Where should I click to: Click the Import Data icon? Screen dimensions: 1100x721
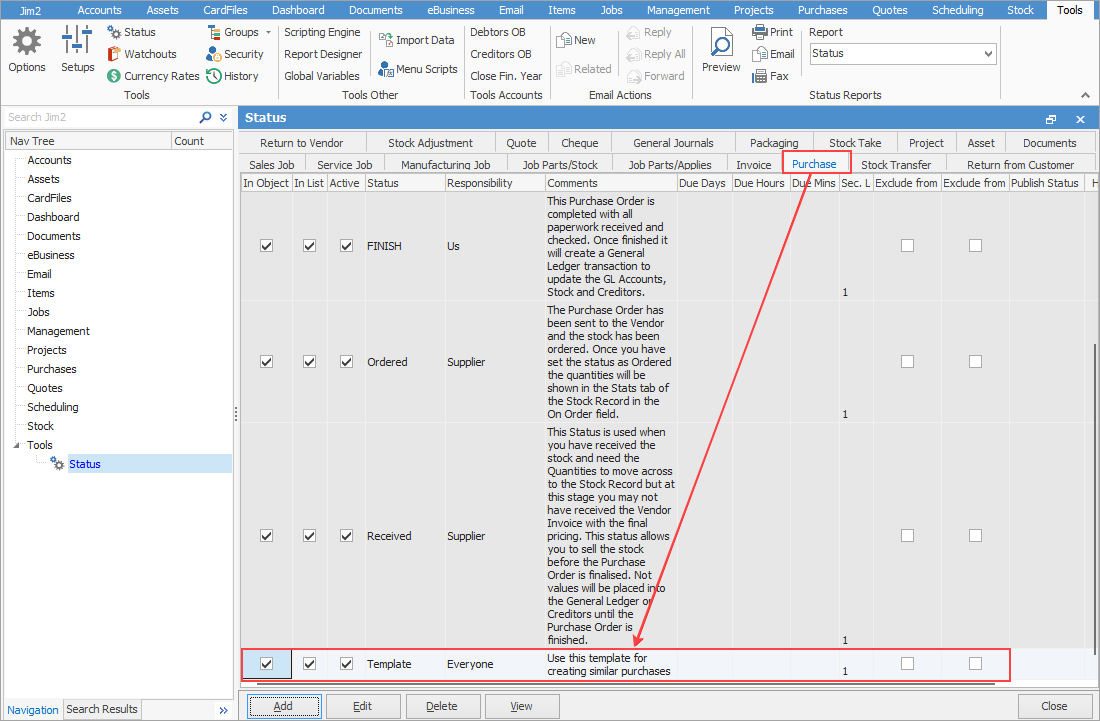coord(387,40)
